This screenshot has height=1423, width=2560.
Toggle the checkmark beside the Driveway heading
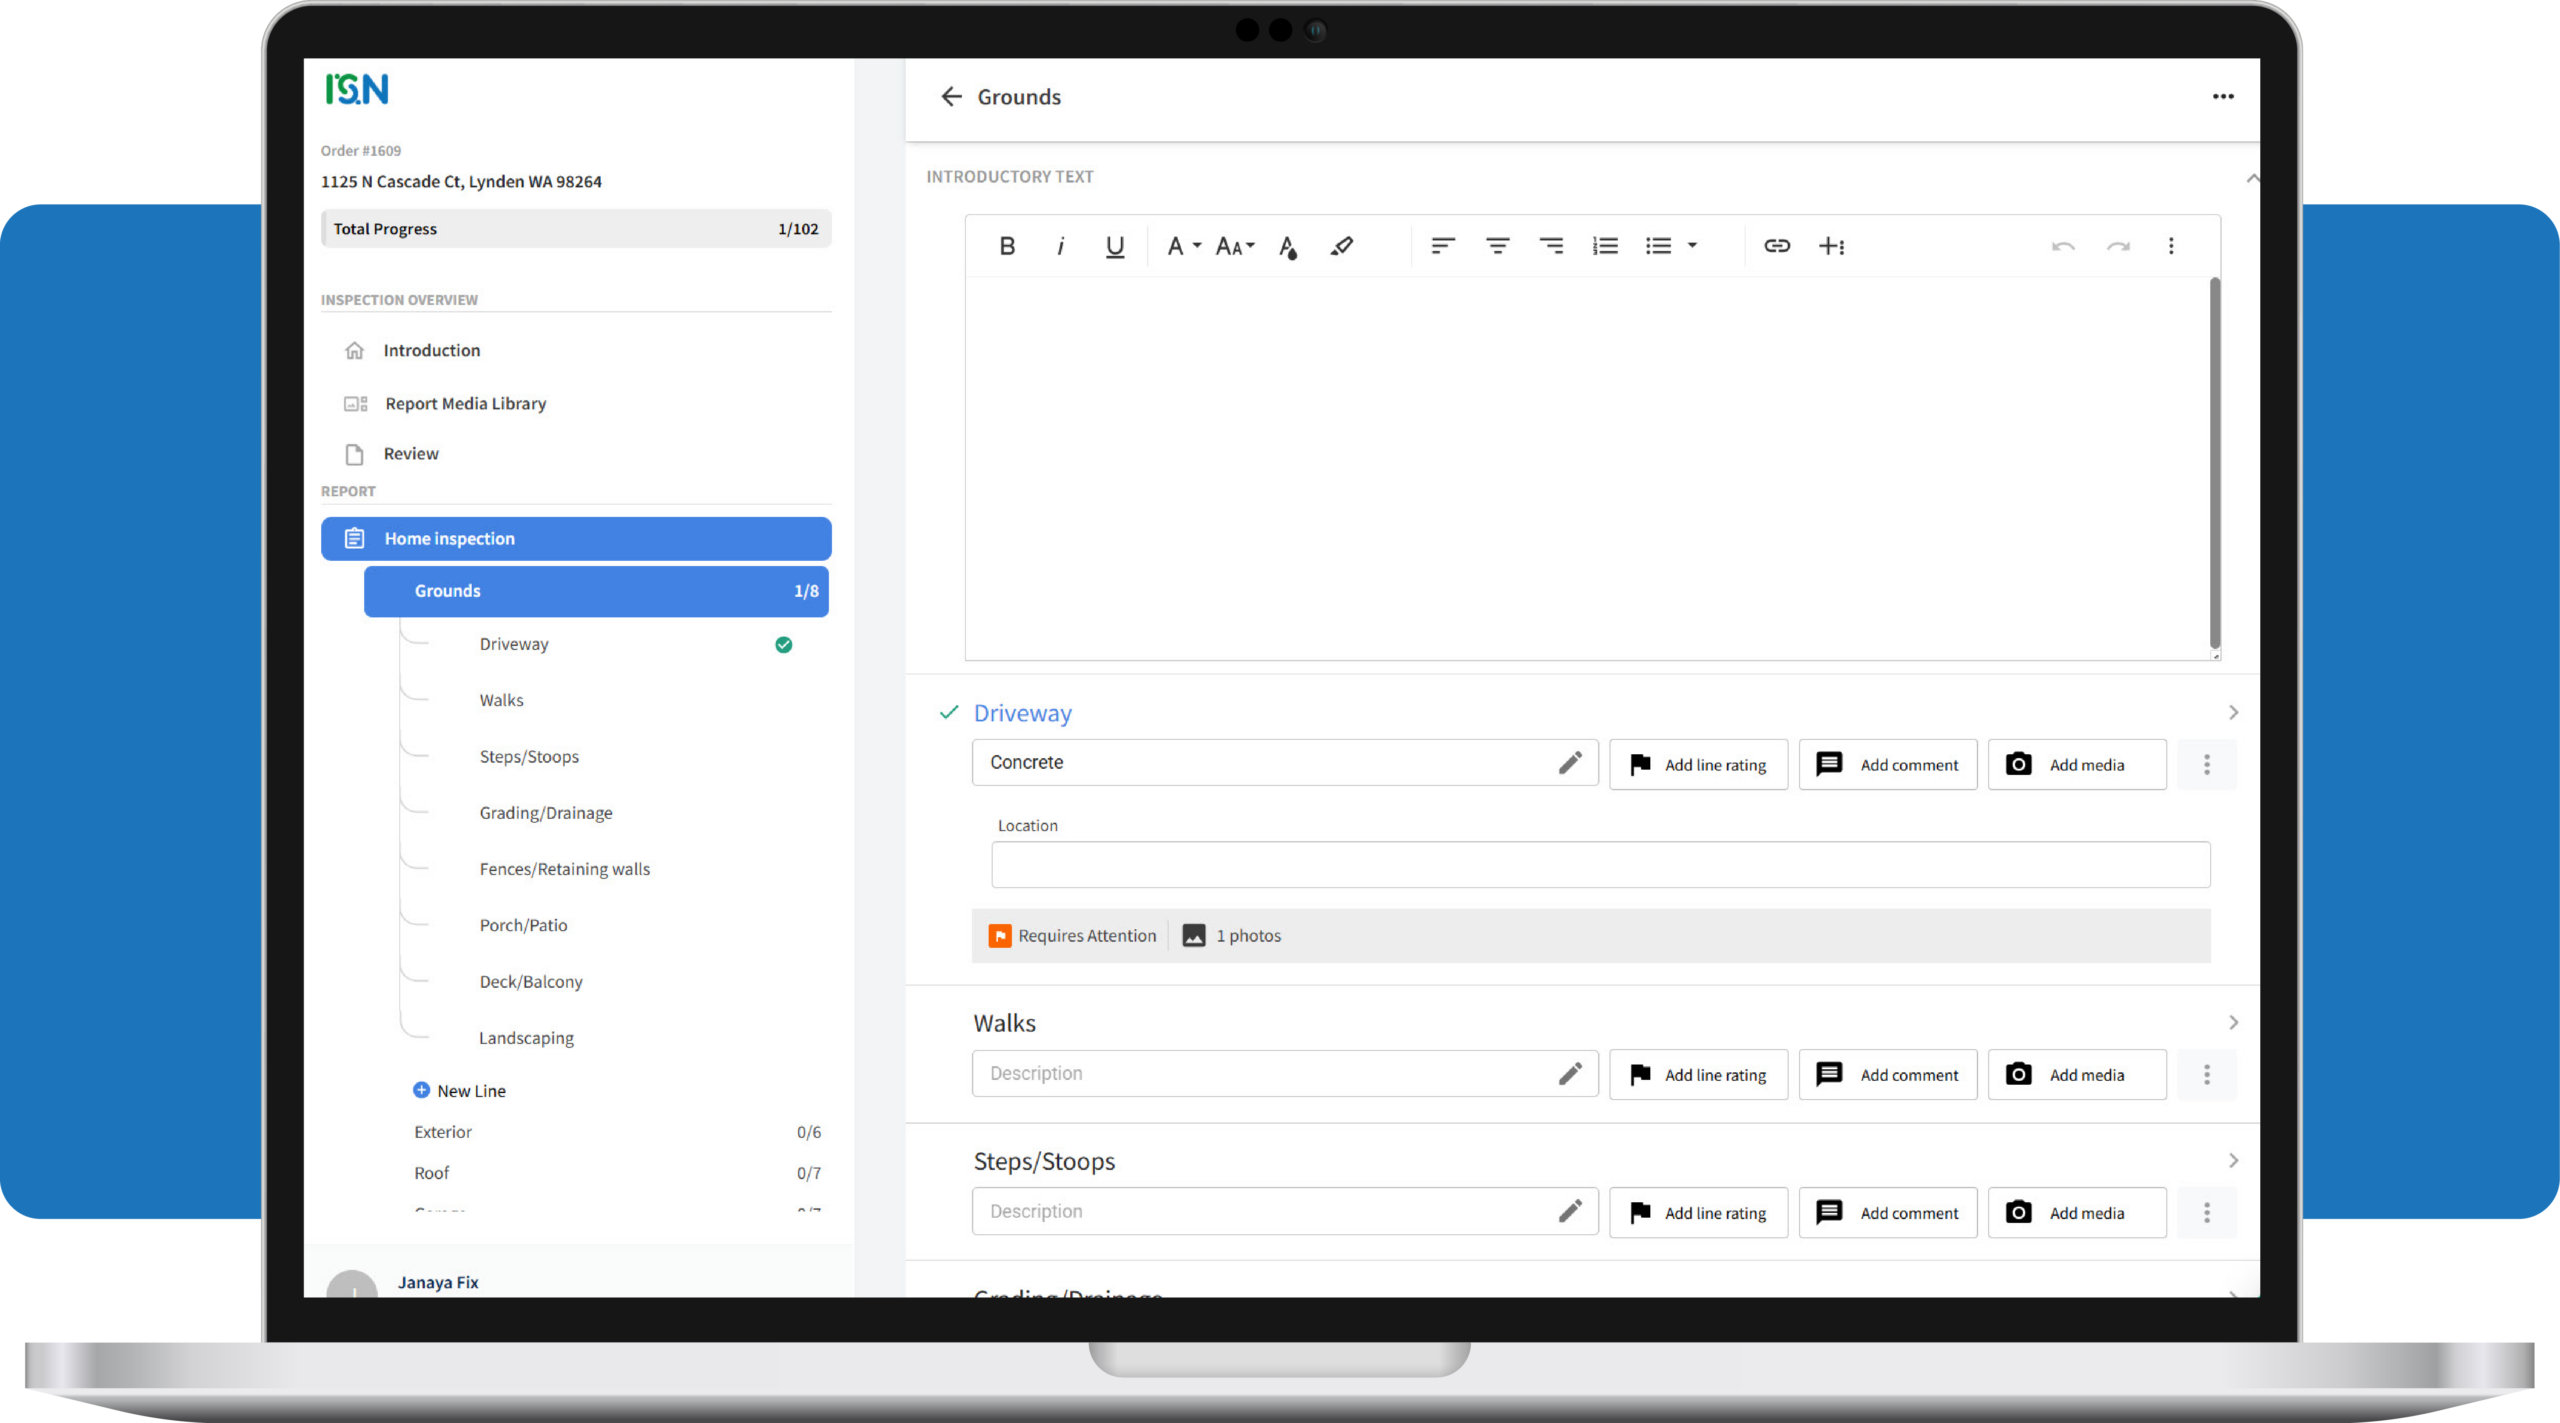point(949,713)
